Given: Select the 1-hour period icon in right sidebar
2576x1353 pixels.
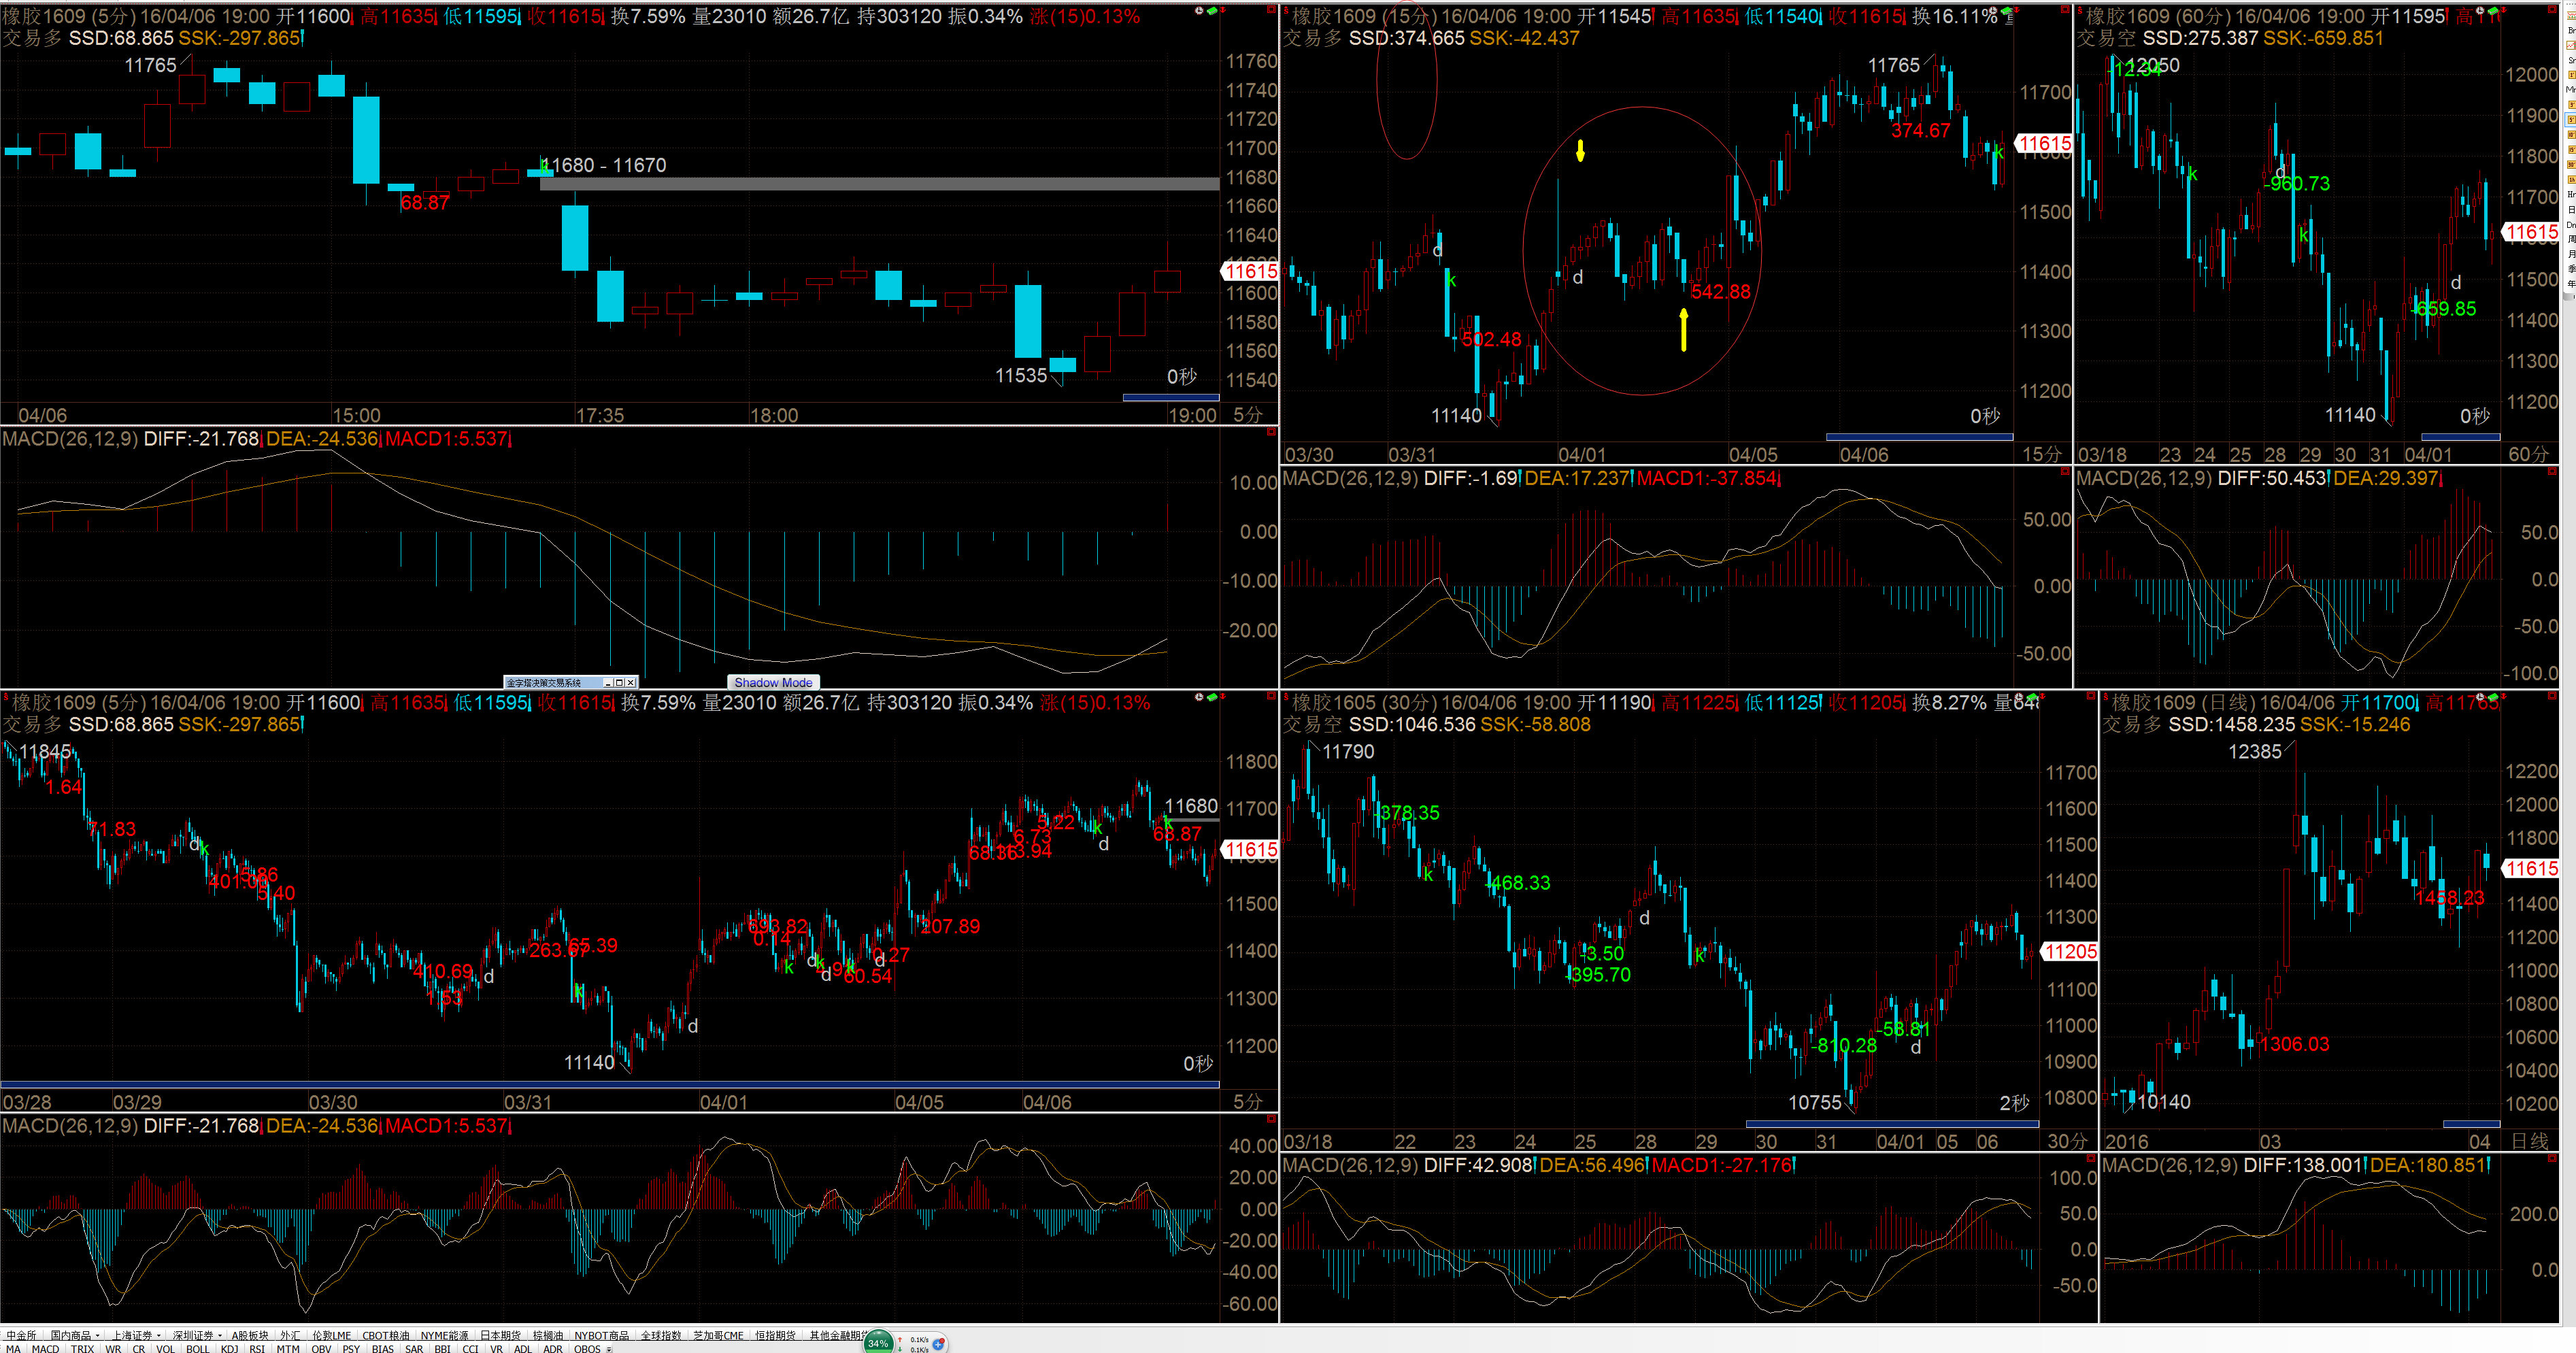Looking at the screenshot, I should click(2572, 179).
